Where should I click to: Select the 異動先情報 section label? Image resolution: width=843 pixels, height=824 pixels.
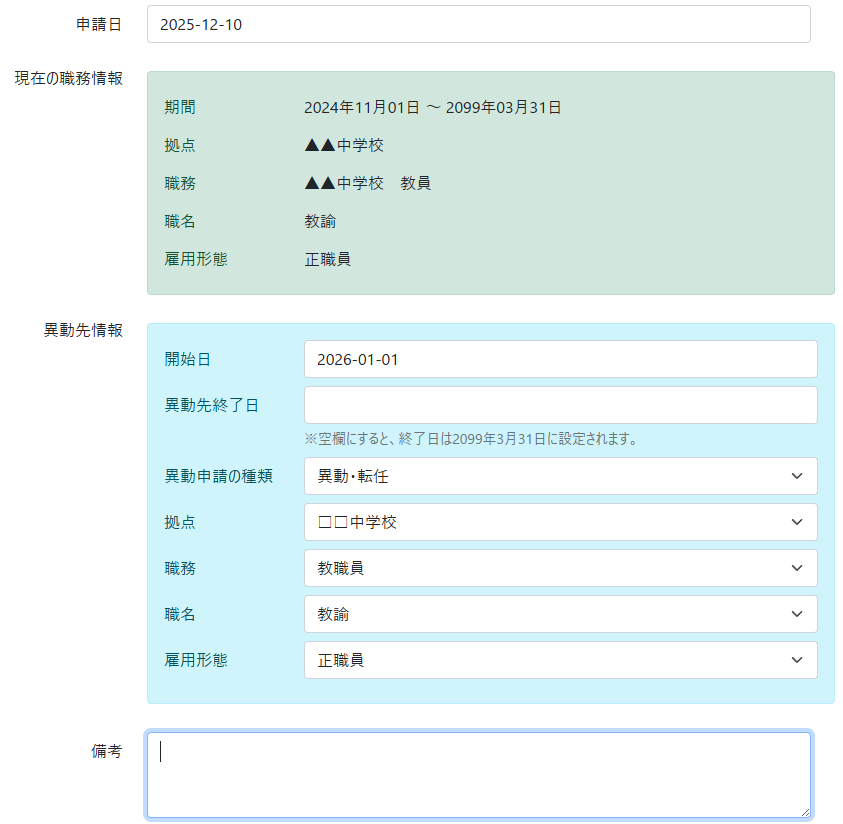click(83, 330)
